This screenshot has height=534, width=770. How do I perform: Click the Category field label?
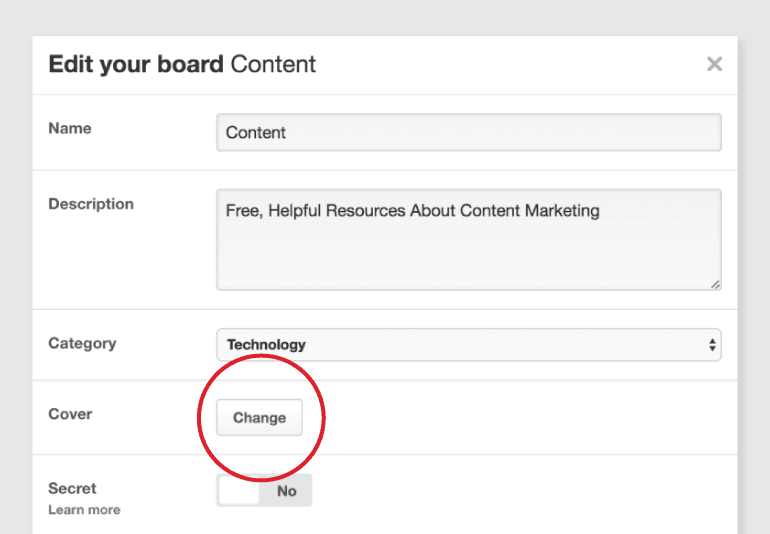(82, 343)
